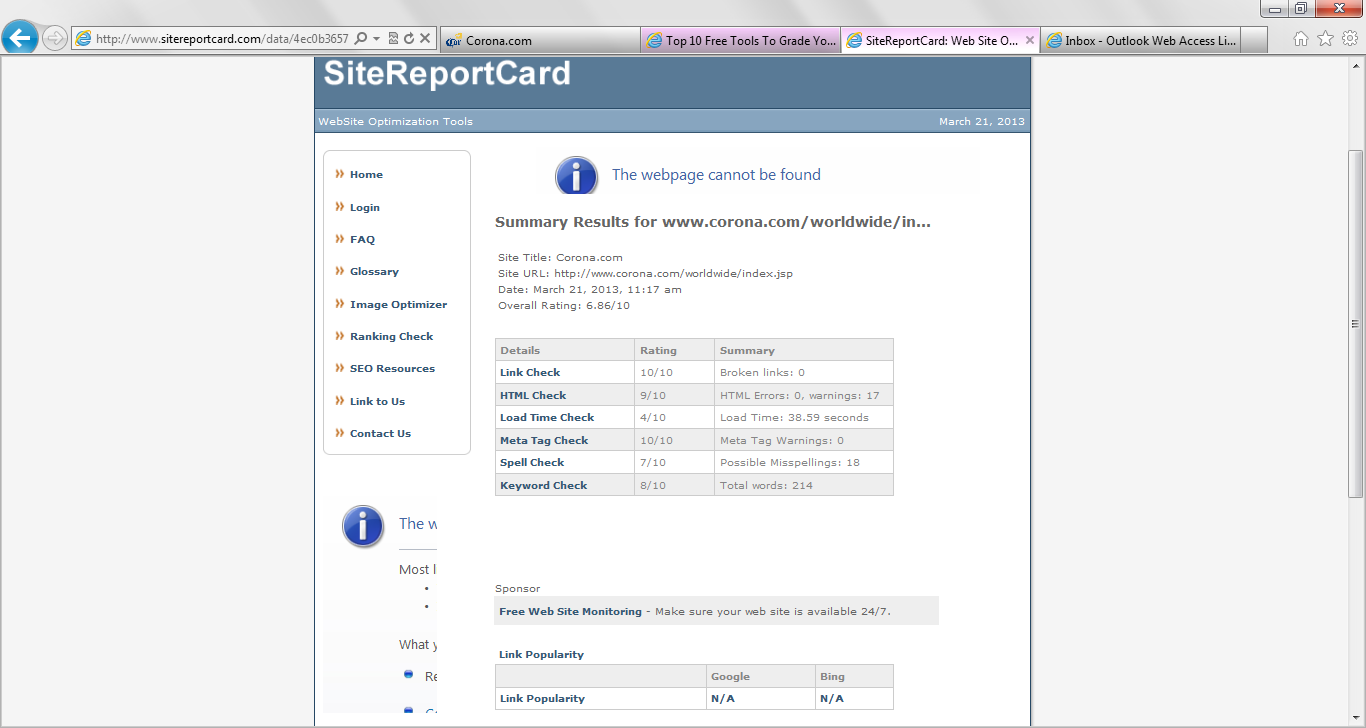This screenshot has width=1366, height=728.
Task: Open a new tab with the blank tab button
Action: (1254, 40)
